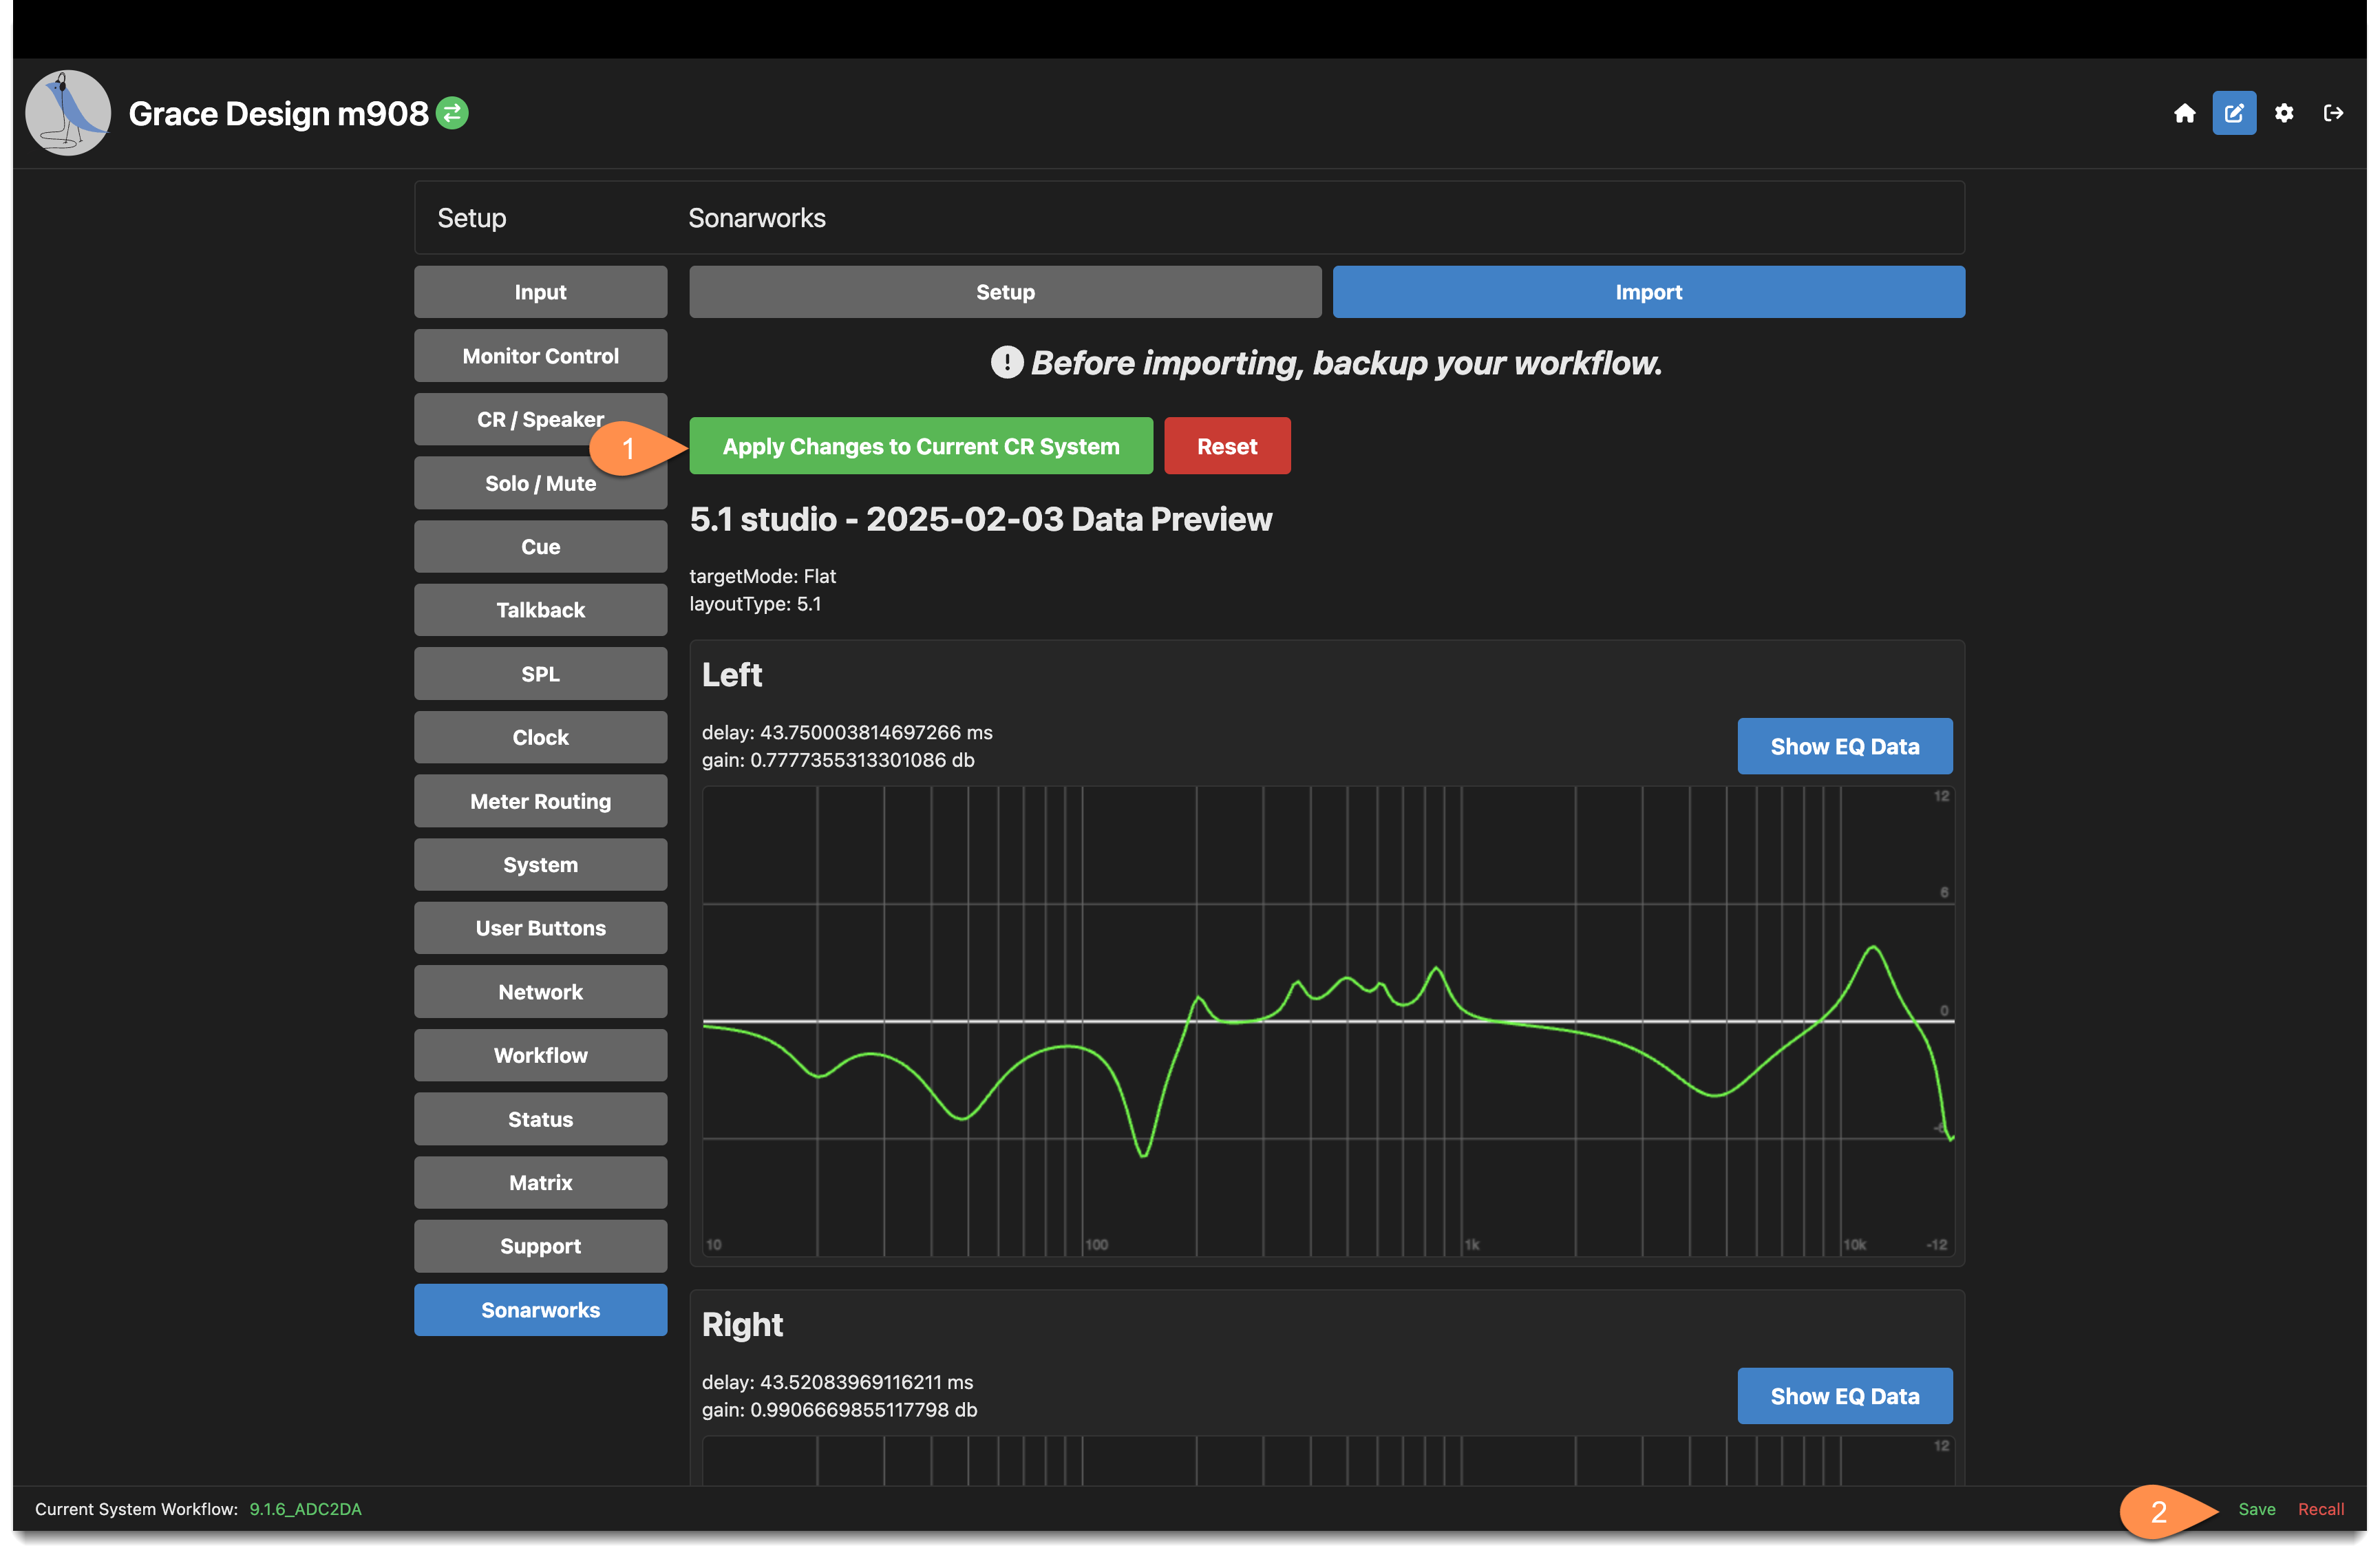Open Solo / Mute settings
This screenshot has height=1557, width=2380.
point(540,483)
